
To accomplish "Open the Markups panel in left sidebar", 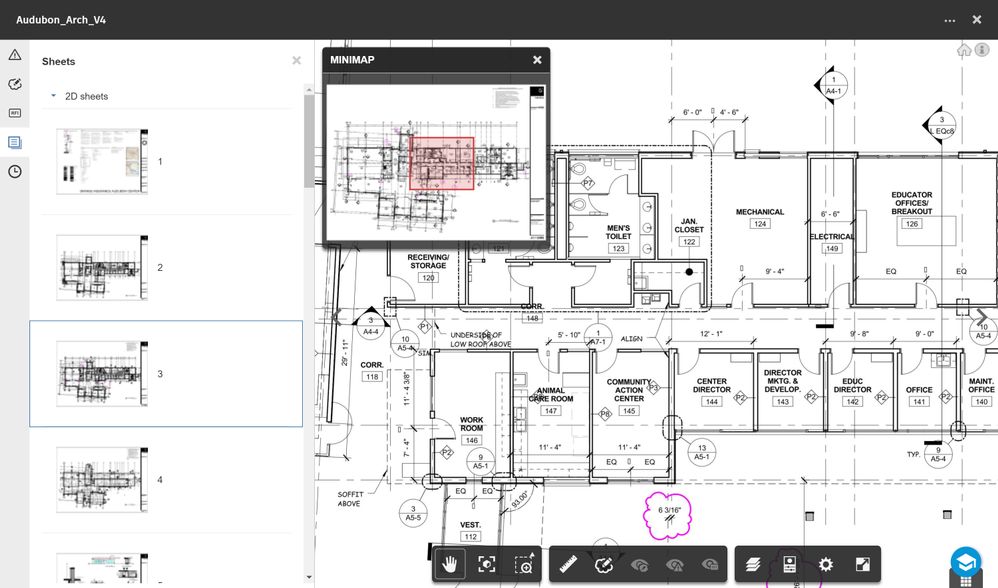I will 15,84.
